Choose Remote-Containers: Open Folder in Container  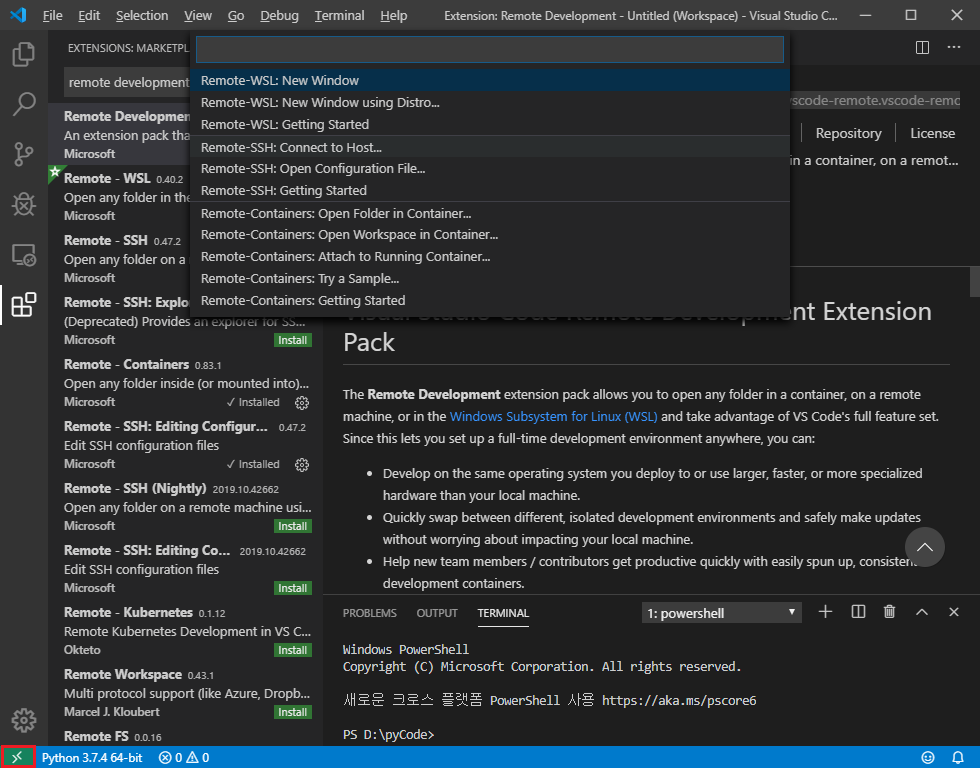pos(490,214)
